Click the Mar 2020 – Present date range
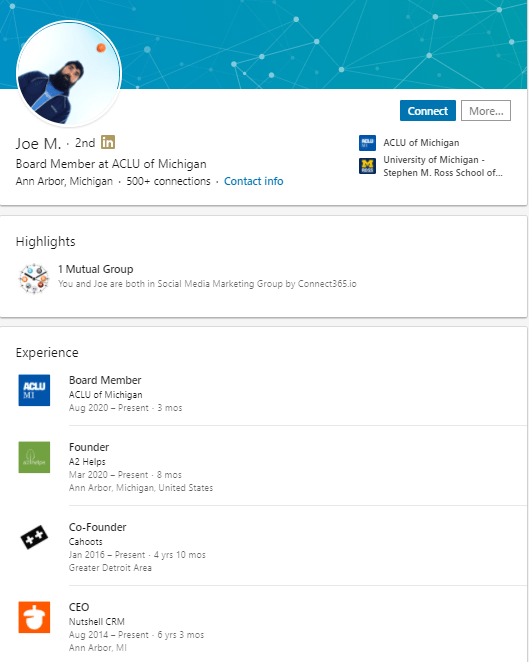529x662 pixels. click(109, 475)
